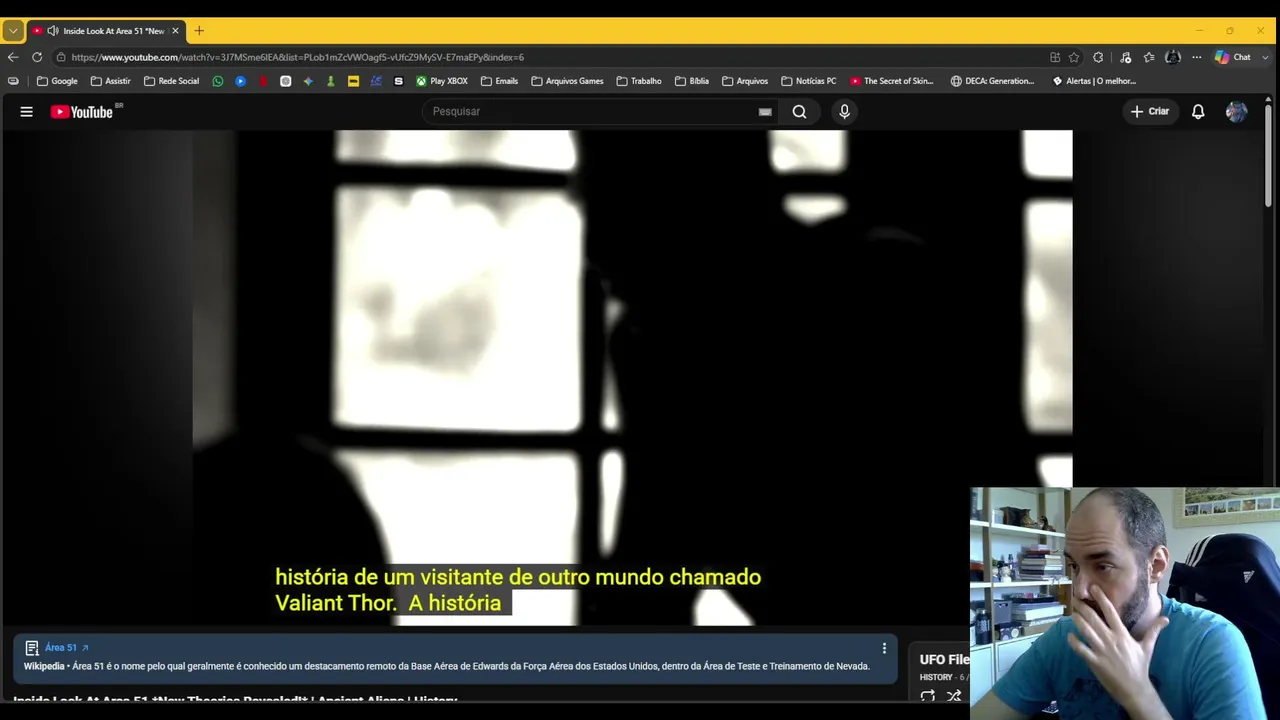Open the on-screen keyboard in search box
The width and height of the screenshot is (1280, 720).
(x=765, y=112)
